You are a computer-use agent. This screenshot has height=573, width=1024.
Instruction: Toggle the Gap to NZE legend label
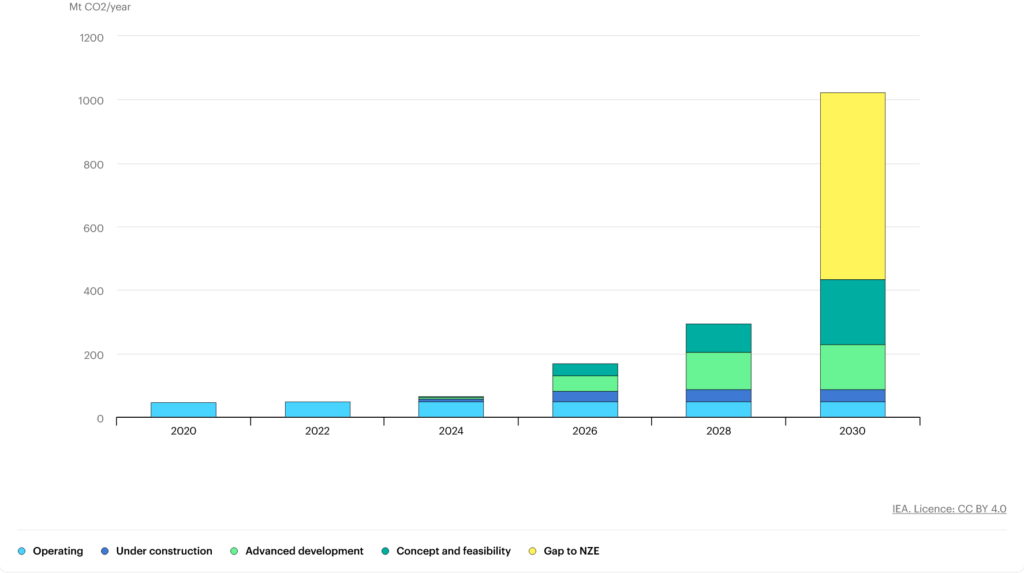(571, 551)
